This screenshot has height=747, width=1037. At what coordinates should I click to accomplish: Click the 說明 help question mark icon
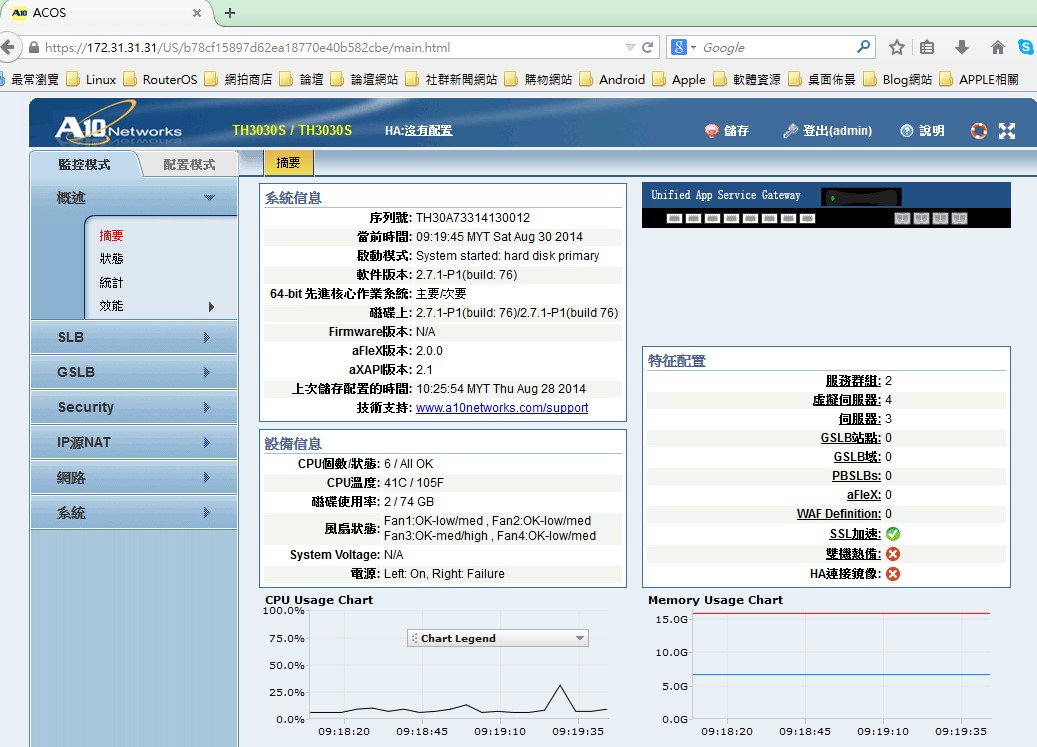point(907,131)
